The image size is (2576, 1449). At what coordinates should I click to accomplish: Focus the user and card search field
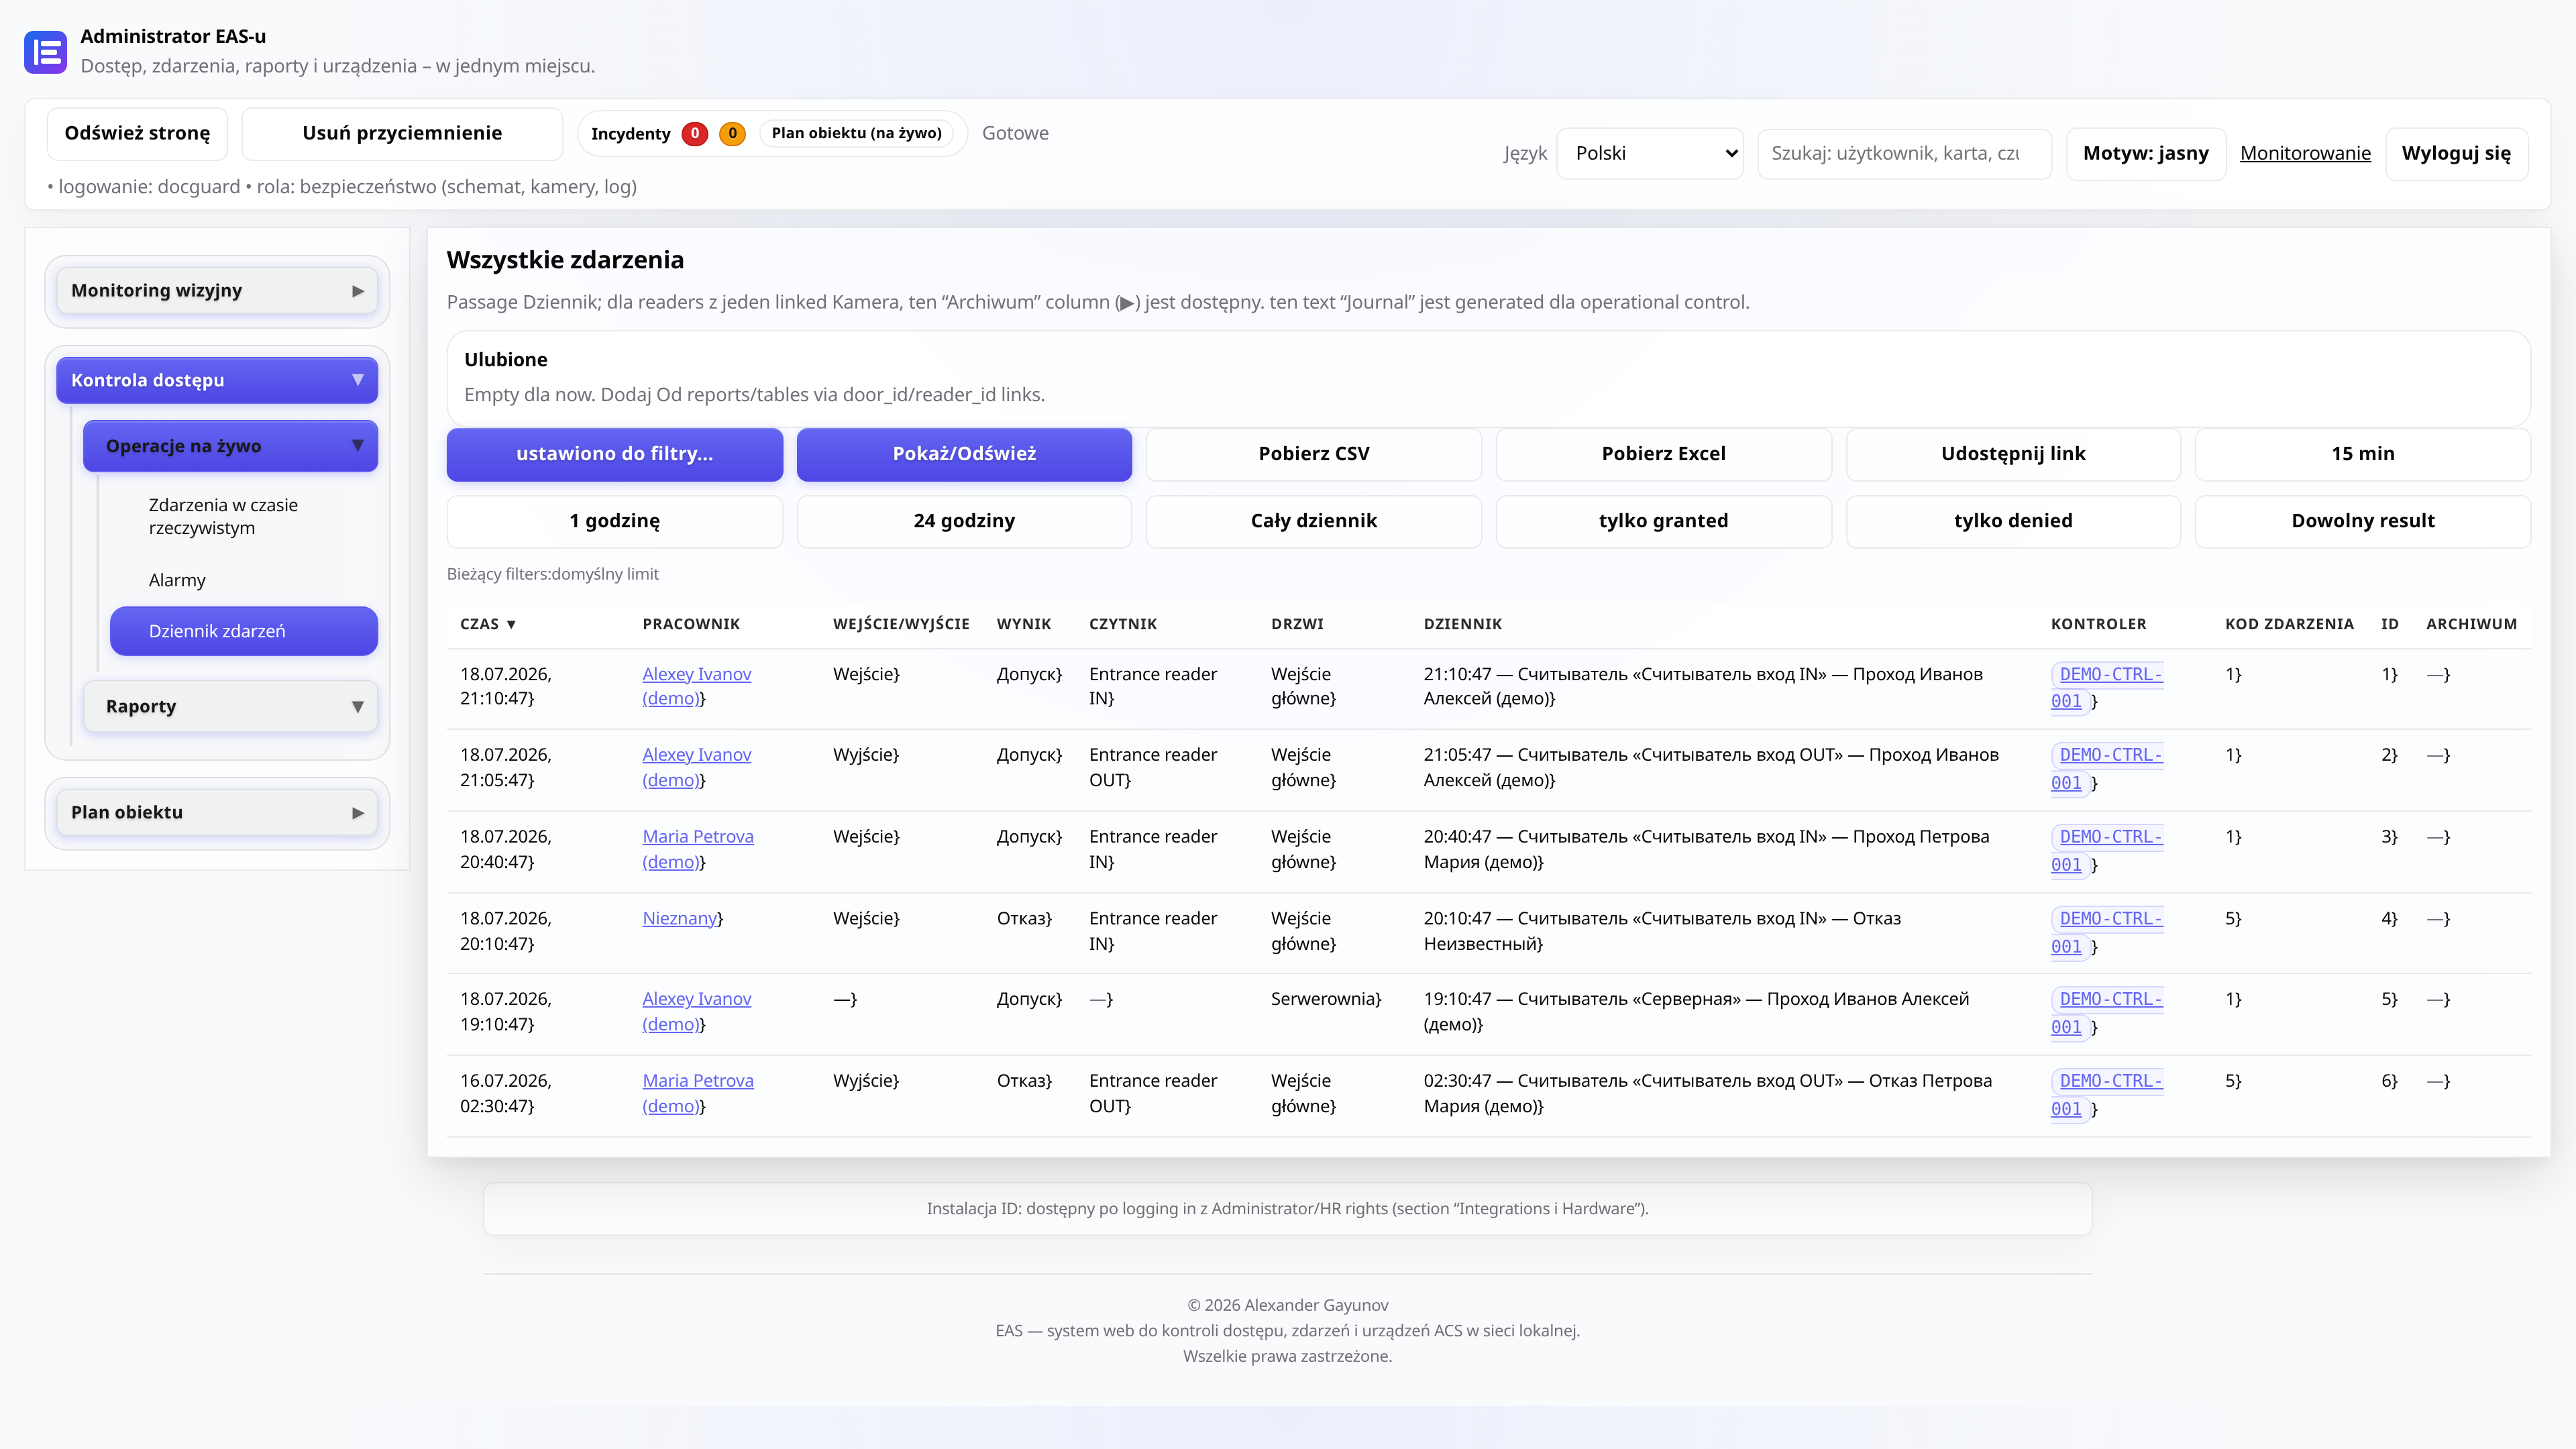tap(1904, 153)
